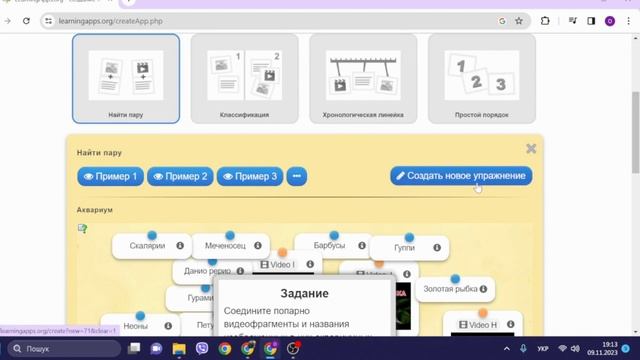Image resolution: width=640 pixels, height=360 pixels.
Task: Select the Найти пару template card
Action: point(126,78)
